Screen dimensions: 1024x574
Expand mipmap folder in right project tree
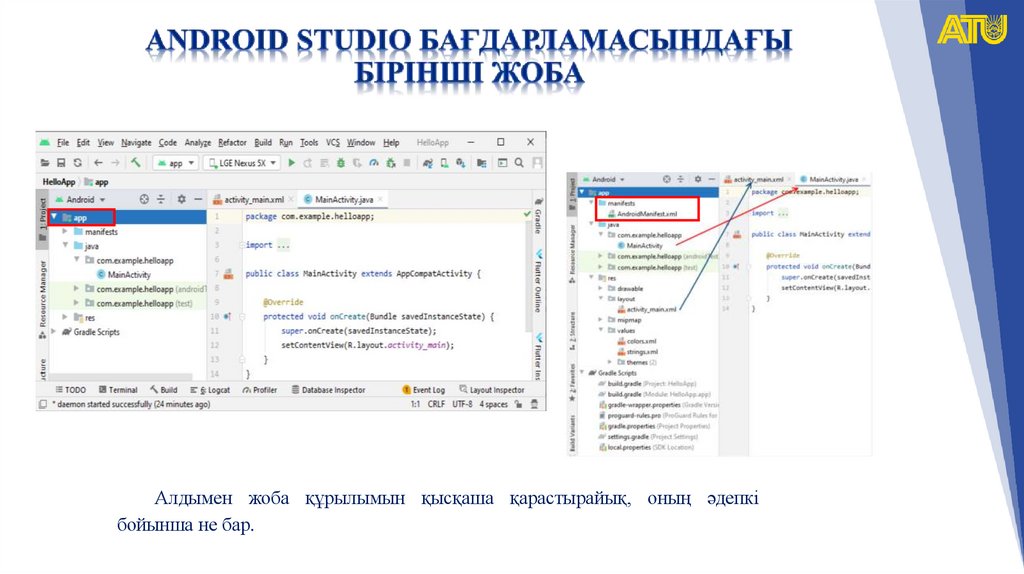[x=601, y=320]
